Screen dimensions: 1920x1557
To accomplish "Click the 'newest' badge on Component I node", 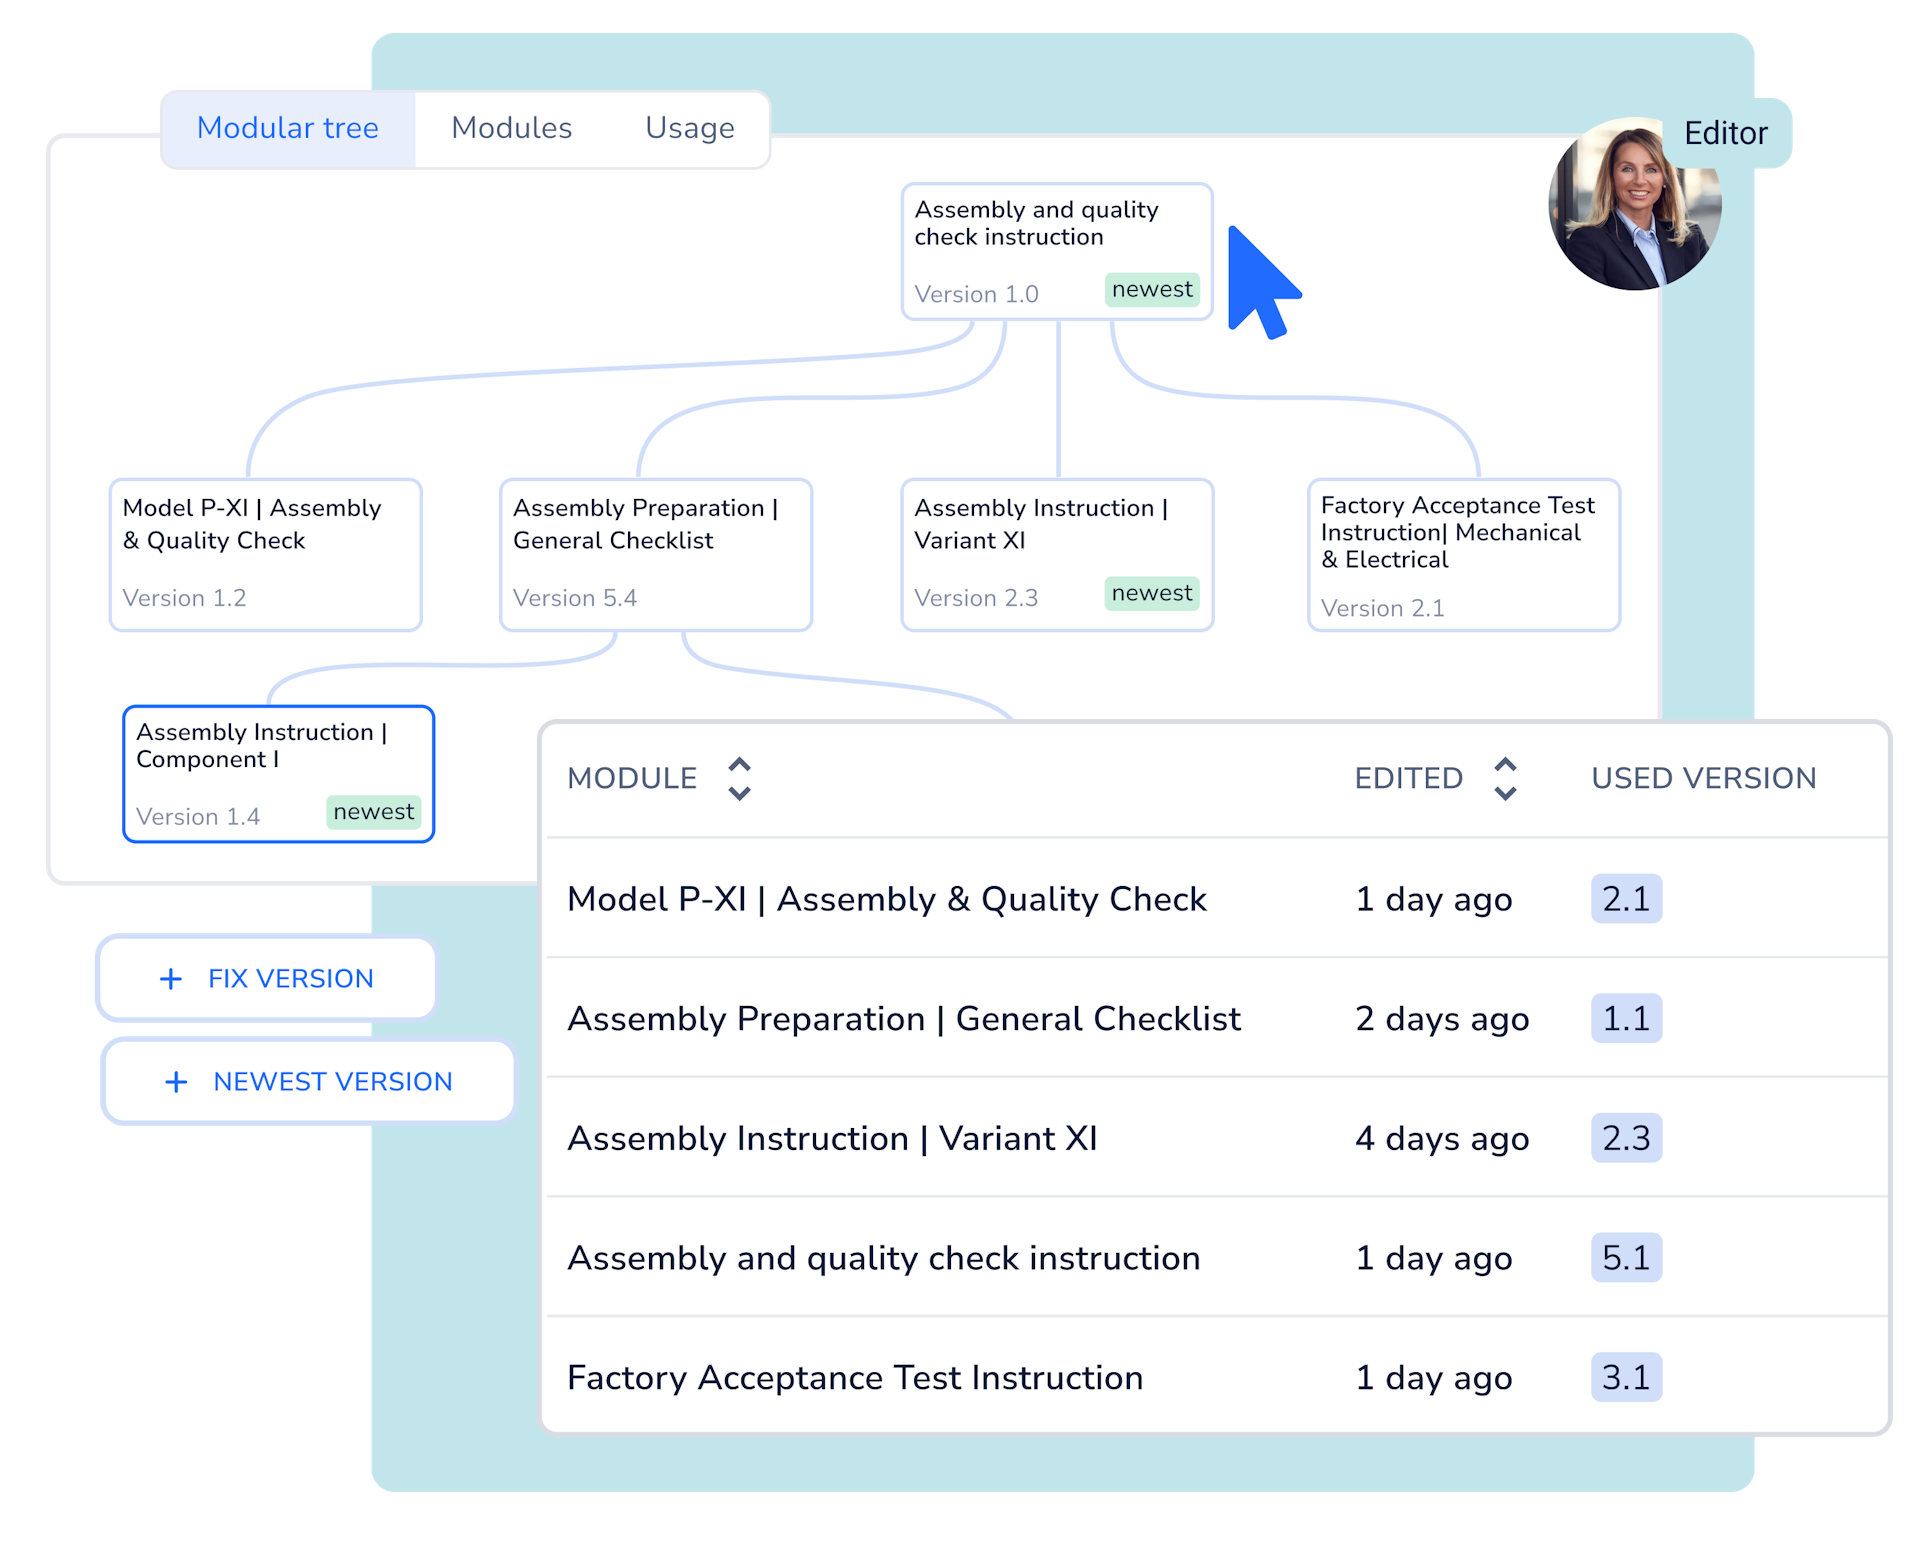I will [373, 812].
